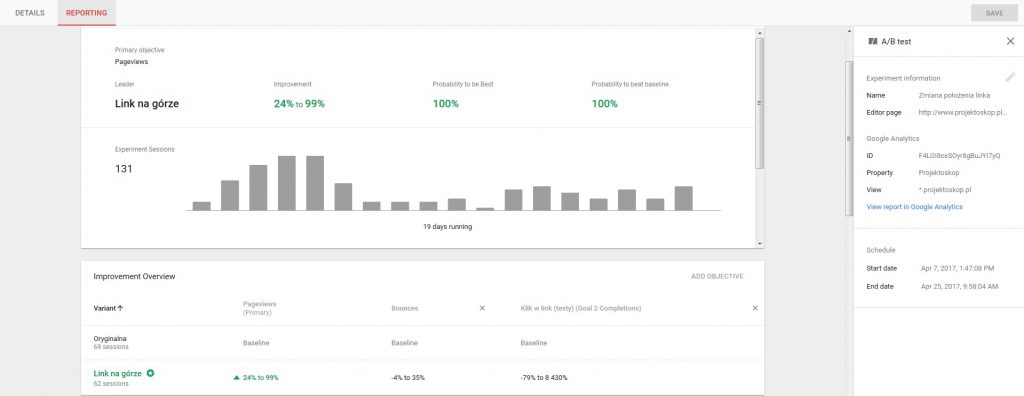Sort by the Variant column header
The image size is (1024, 396).
tap(108, 308)
